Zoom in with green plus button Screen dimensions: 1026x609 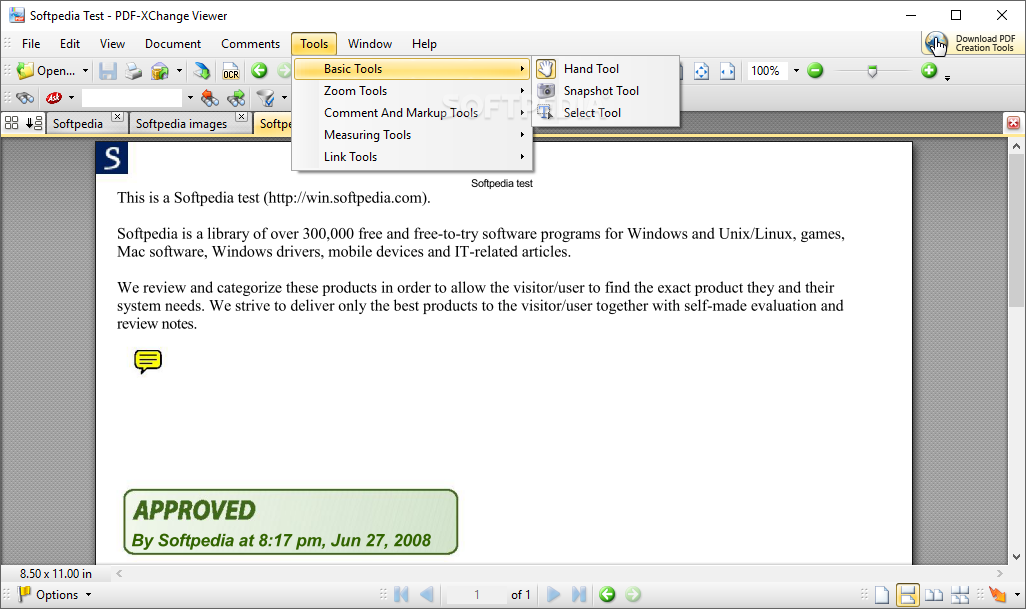click(x=929, y=70)
